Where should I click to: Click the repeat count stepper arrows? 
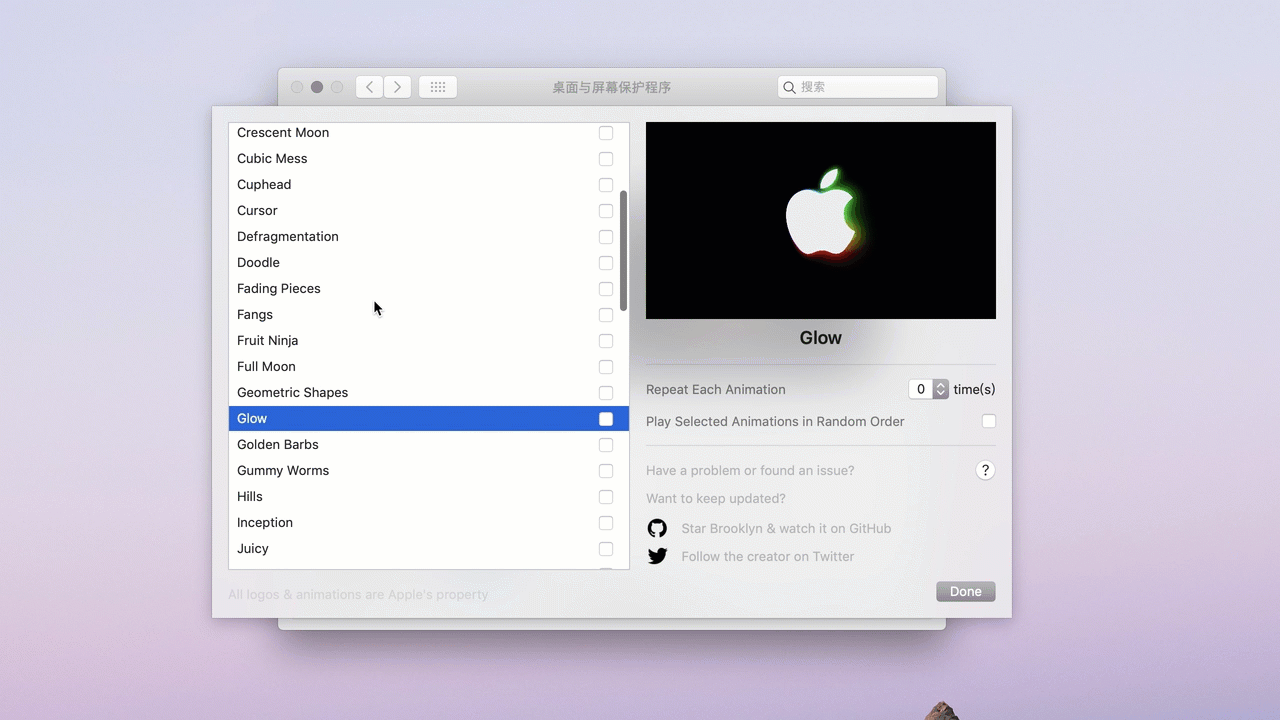[x=941, y=389]
